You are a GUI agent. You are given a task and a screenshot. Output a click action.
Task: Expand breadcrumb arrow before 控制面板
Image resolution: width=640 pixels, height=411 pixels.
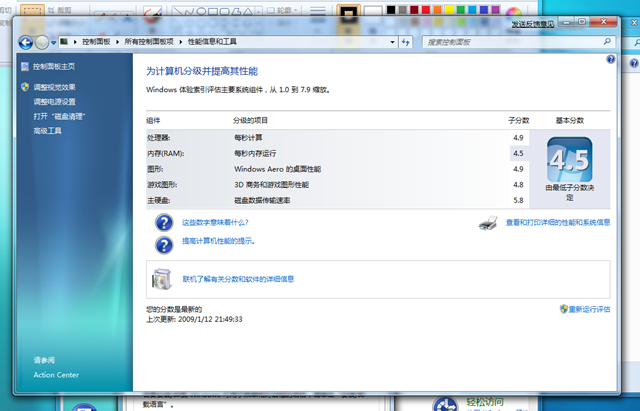(75, 42)
